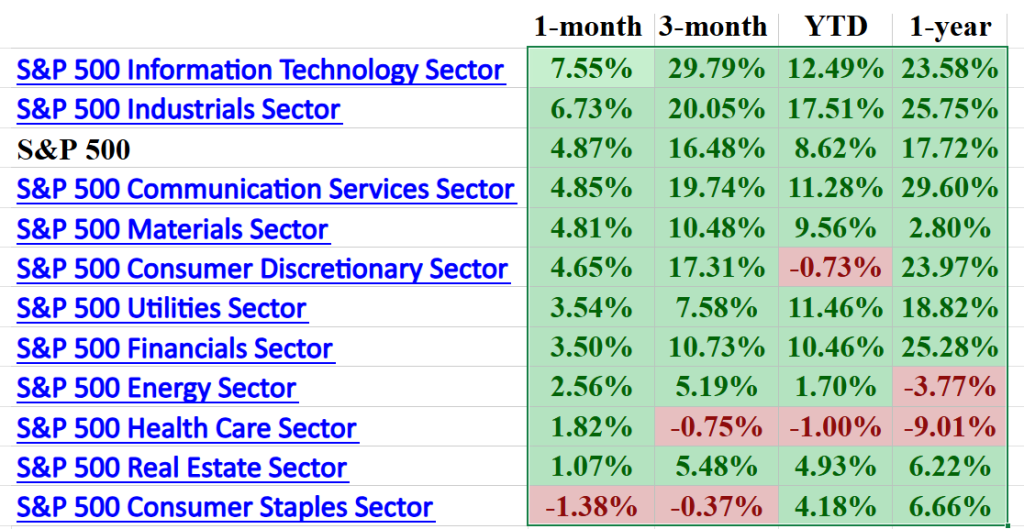Screen dimensions: 1024x529
Task: Follow S&P 500 Consumer Discretionary Sector link
Action: click(x=262, y=269)
